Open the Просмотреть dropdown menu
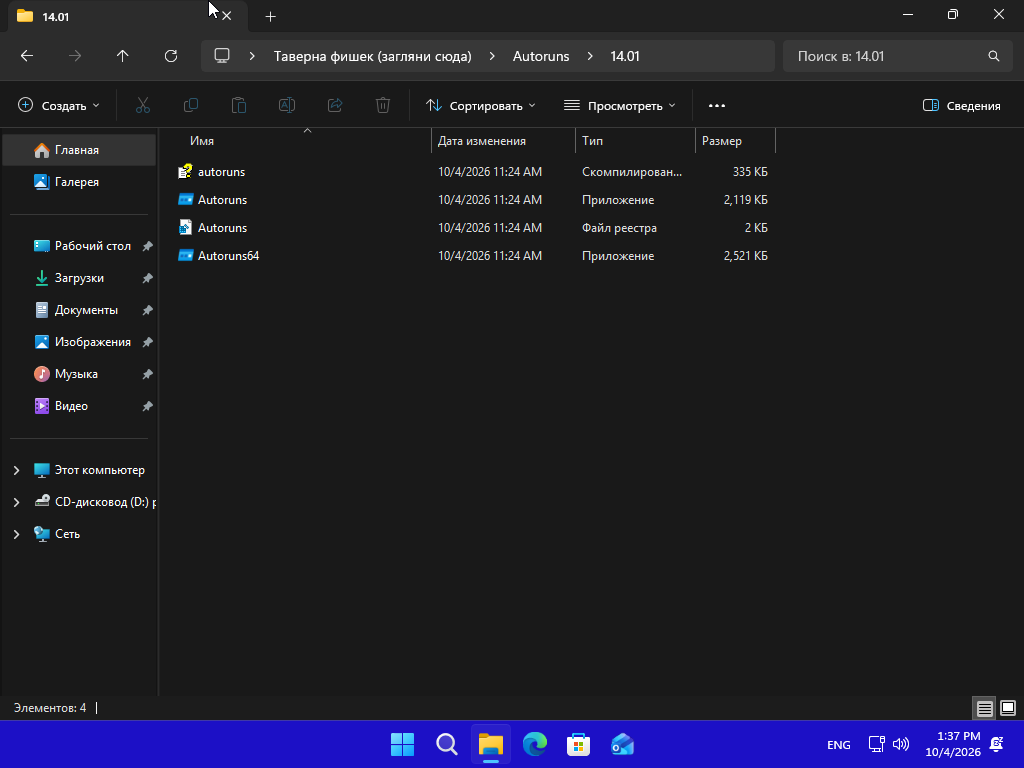 coord(619,105)
